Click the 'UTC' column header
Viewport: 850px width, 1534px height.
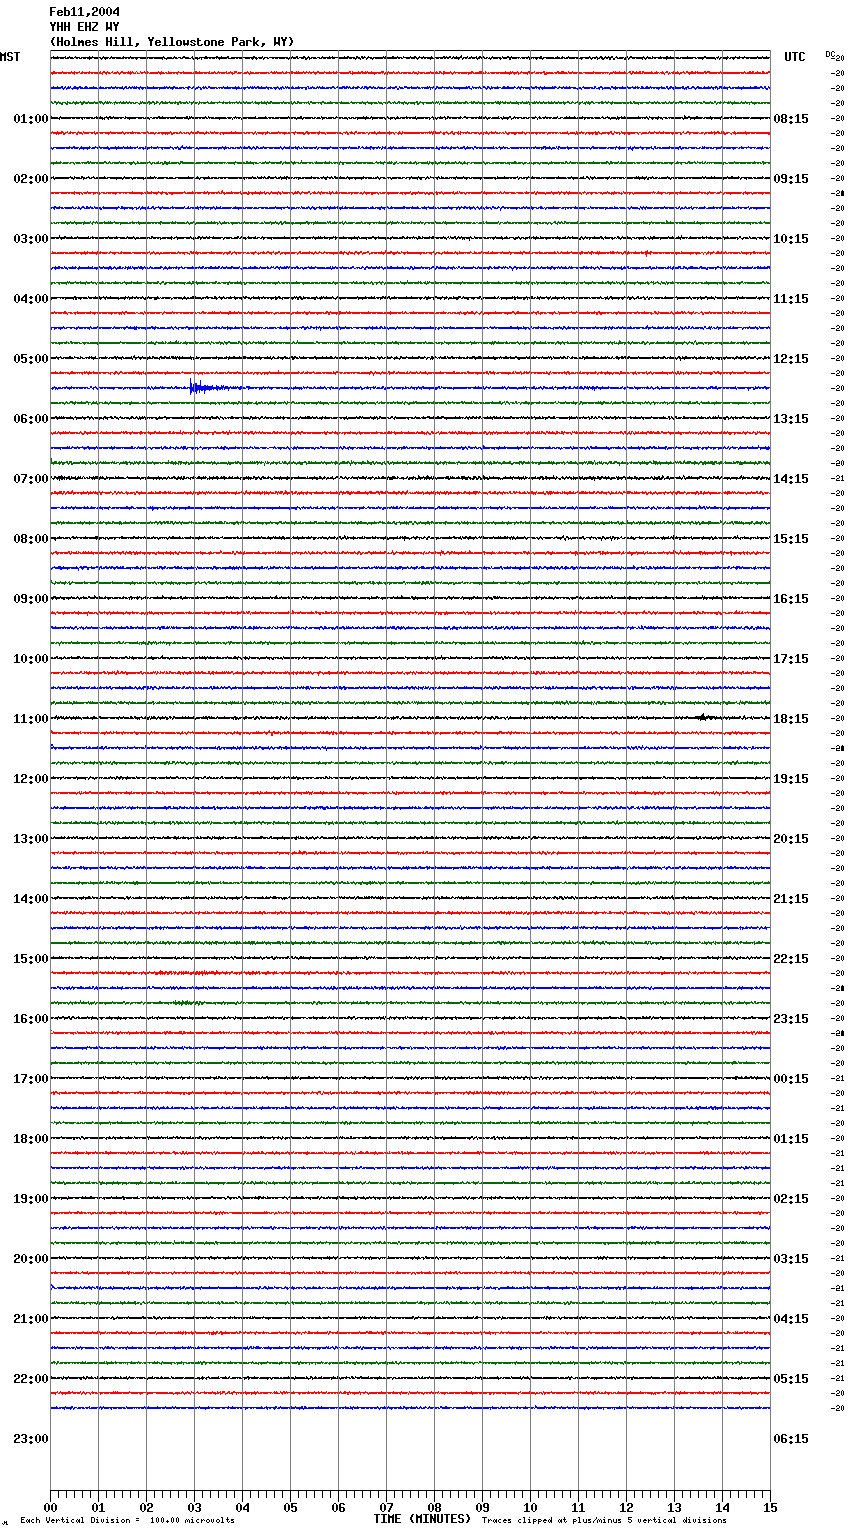coord(795,57)
